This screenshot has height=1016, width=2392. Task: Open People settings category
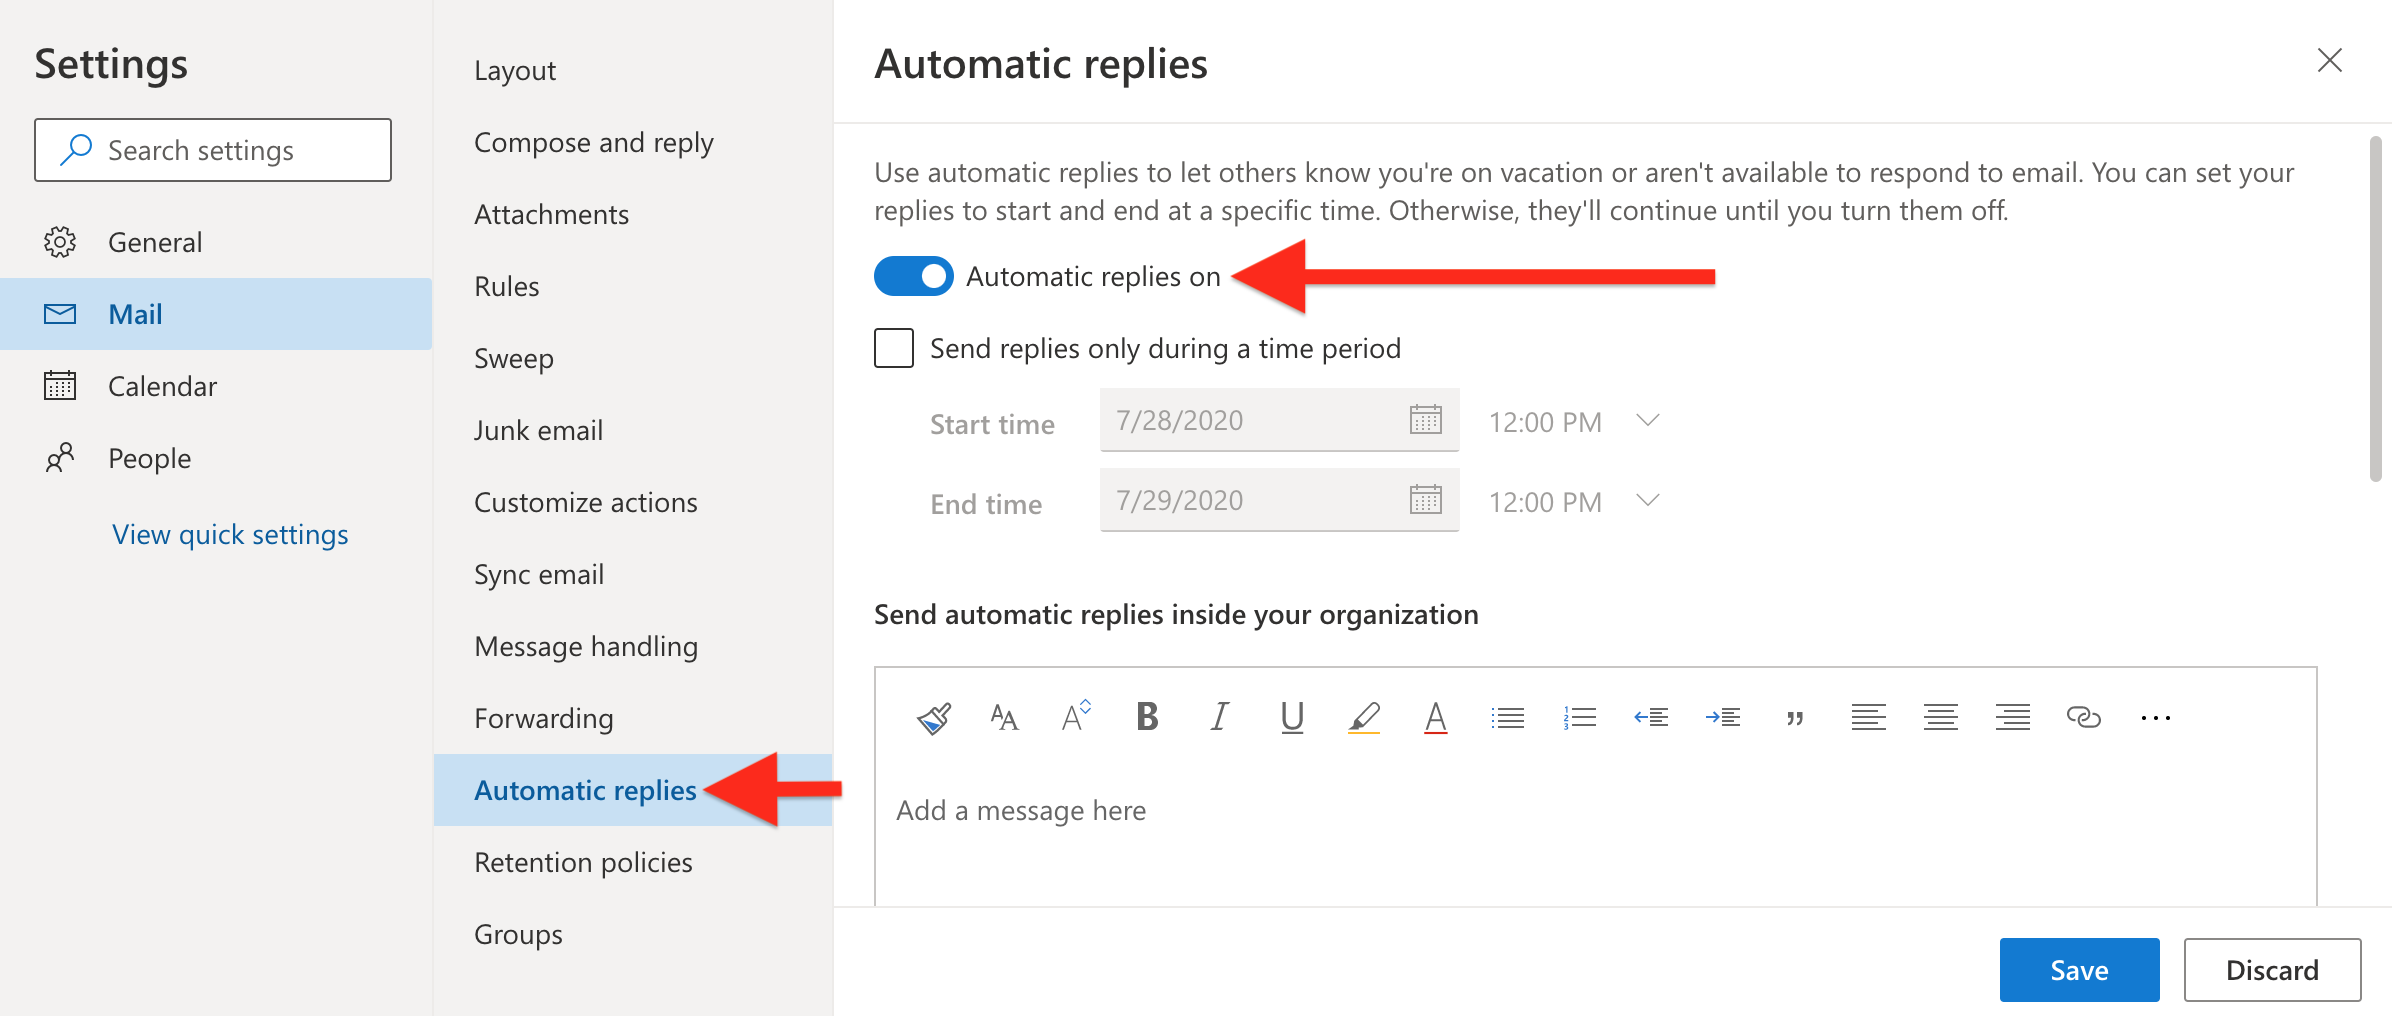coord(216,458)
